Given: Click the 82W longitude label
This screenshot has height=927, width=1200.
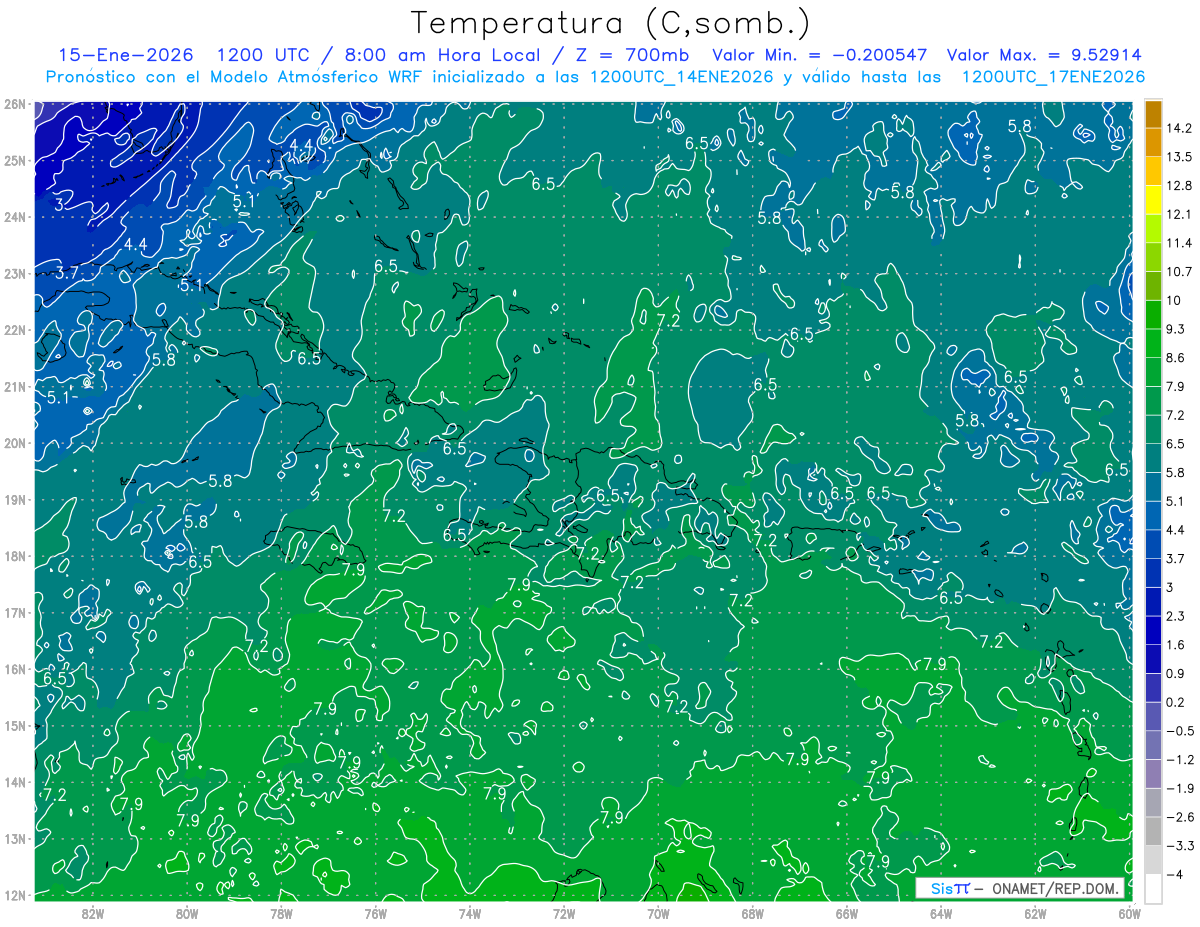Looking at the screenshot, I should pos(93,913).
